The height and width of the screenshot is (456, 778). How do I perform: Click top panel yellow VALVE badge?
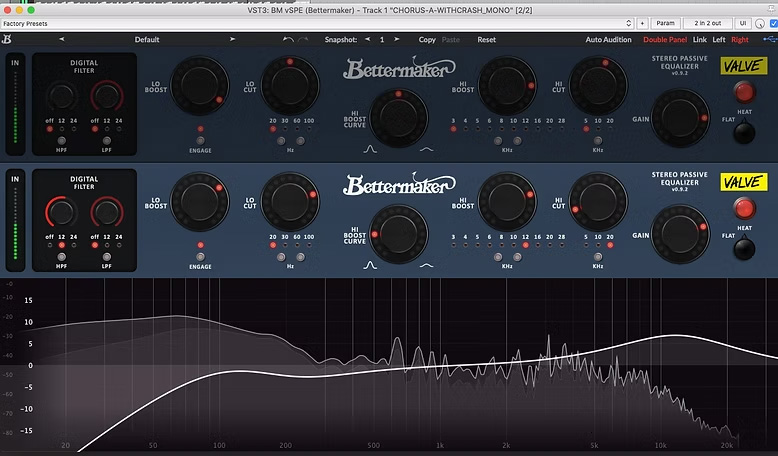coord(744,66)
